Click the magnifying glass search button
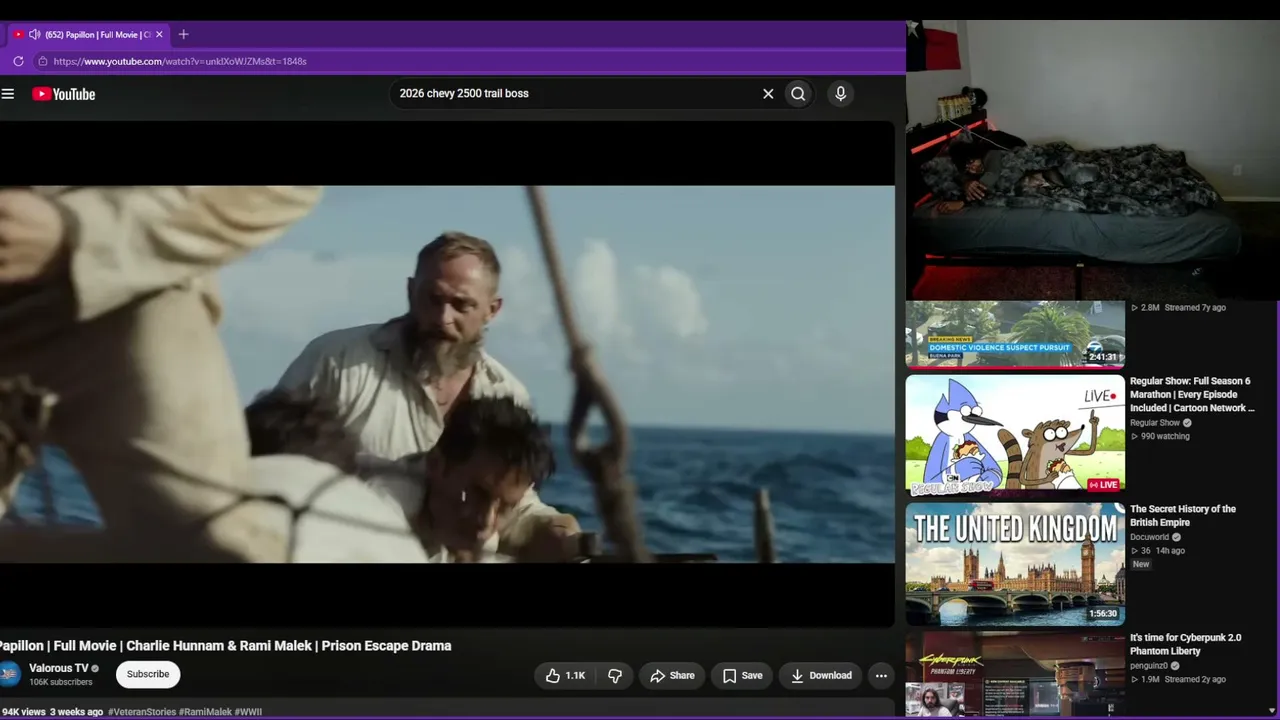This screenshot has height=720, width=1280. point(798,94)
